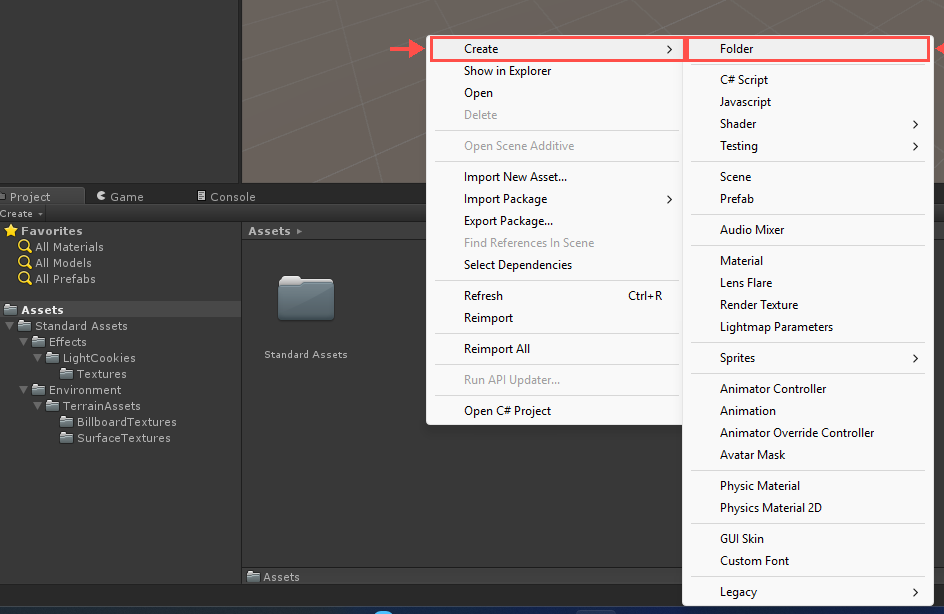Click the All Prefabs search icon
Viewport: 944px width, 614px height.
25,278
